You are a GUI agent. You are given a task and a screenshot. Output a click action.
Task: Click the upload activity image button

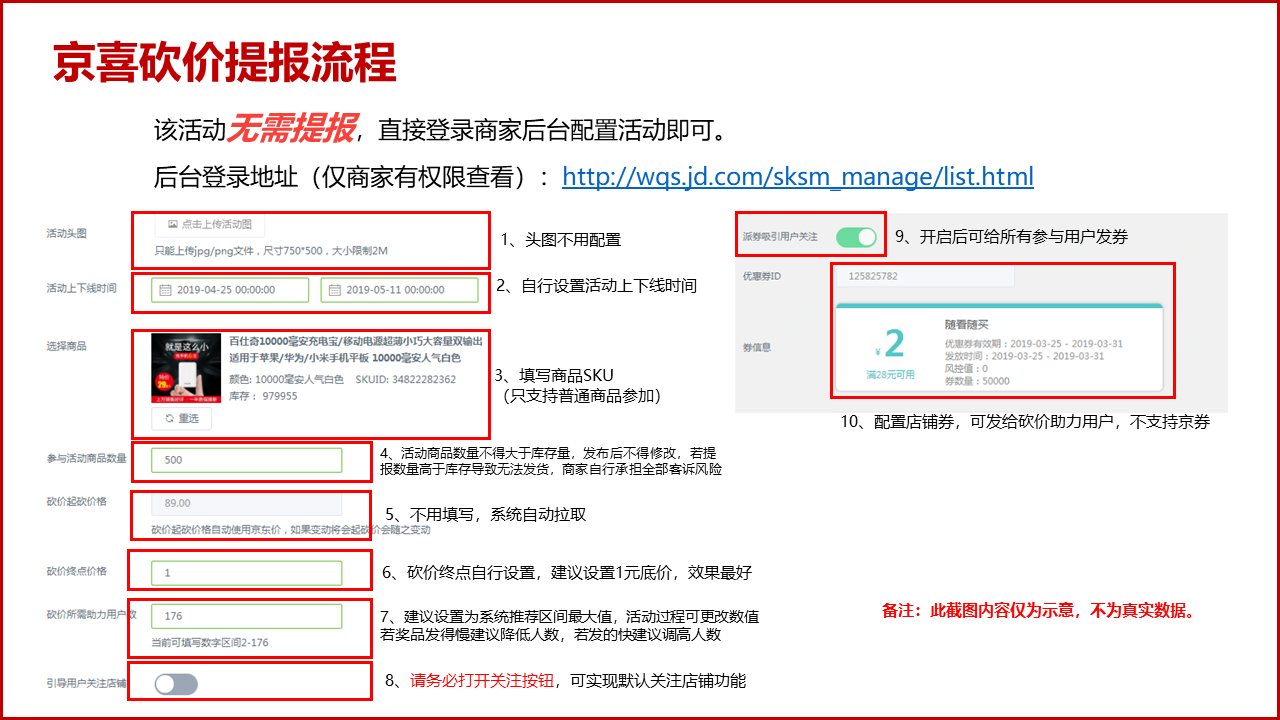click(x=210, y=224)
